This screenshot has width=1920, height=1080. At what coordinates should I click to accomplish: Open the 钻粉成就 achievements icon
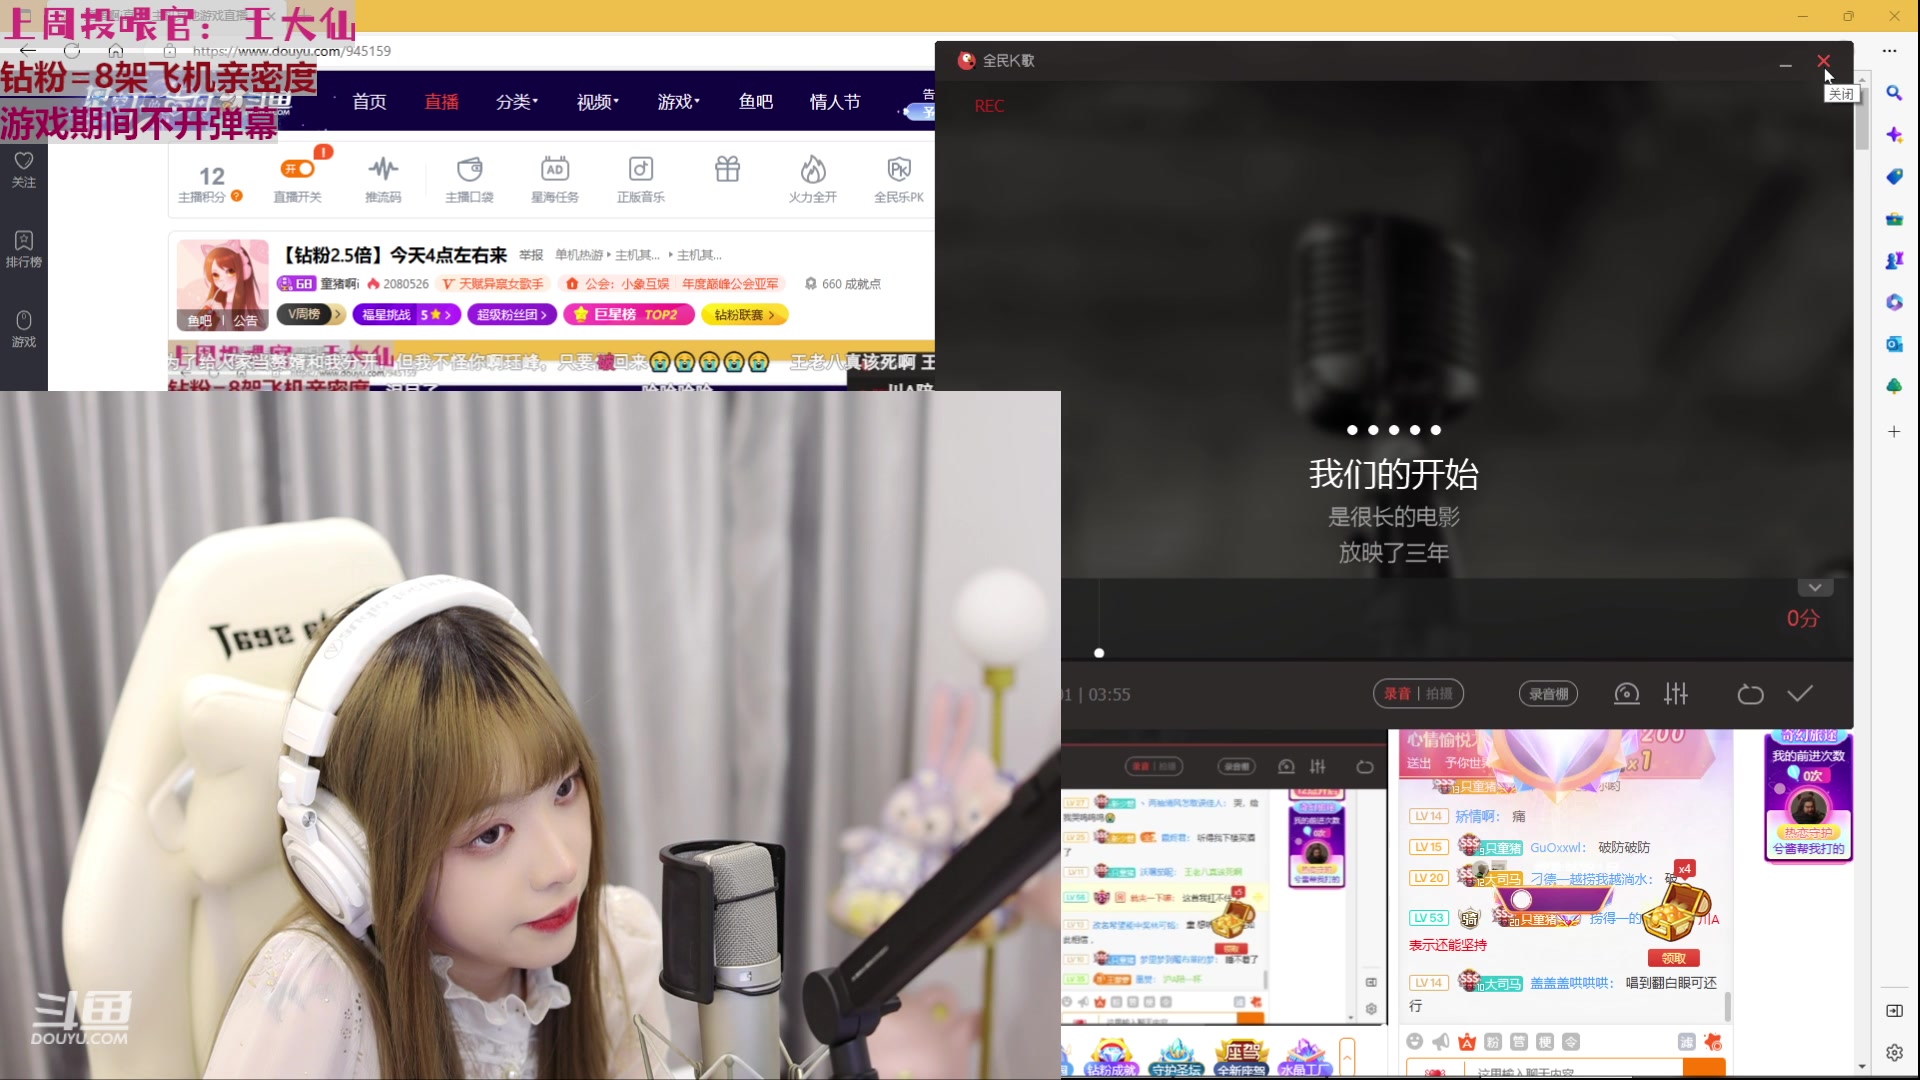point(1110,1057)
